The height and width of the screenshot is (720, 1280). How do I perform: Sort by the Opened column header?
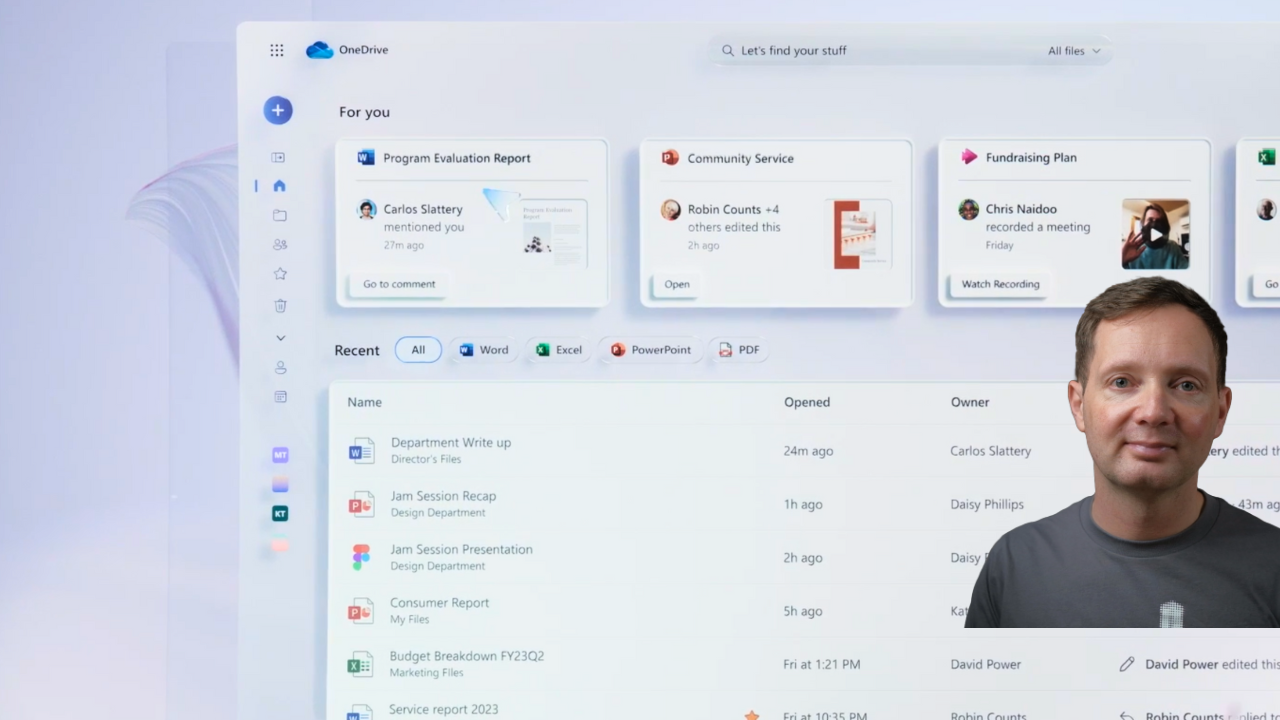pos(807,402)
